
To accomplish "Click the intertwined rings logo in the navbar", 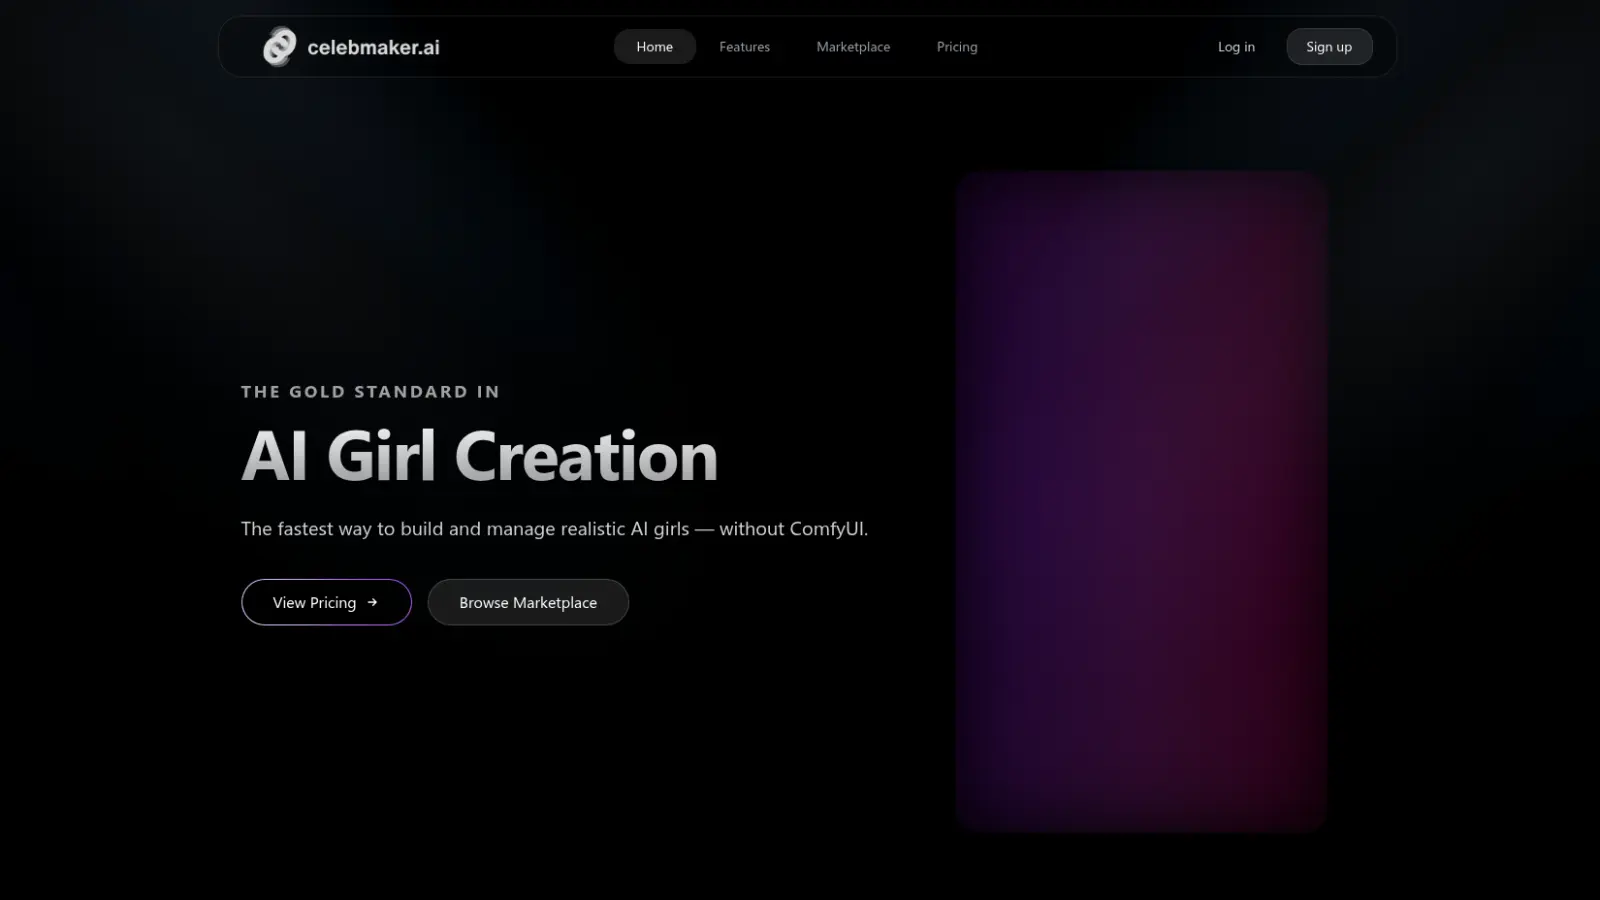I will pyautogui.click(x=278, y=46).
